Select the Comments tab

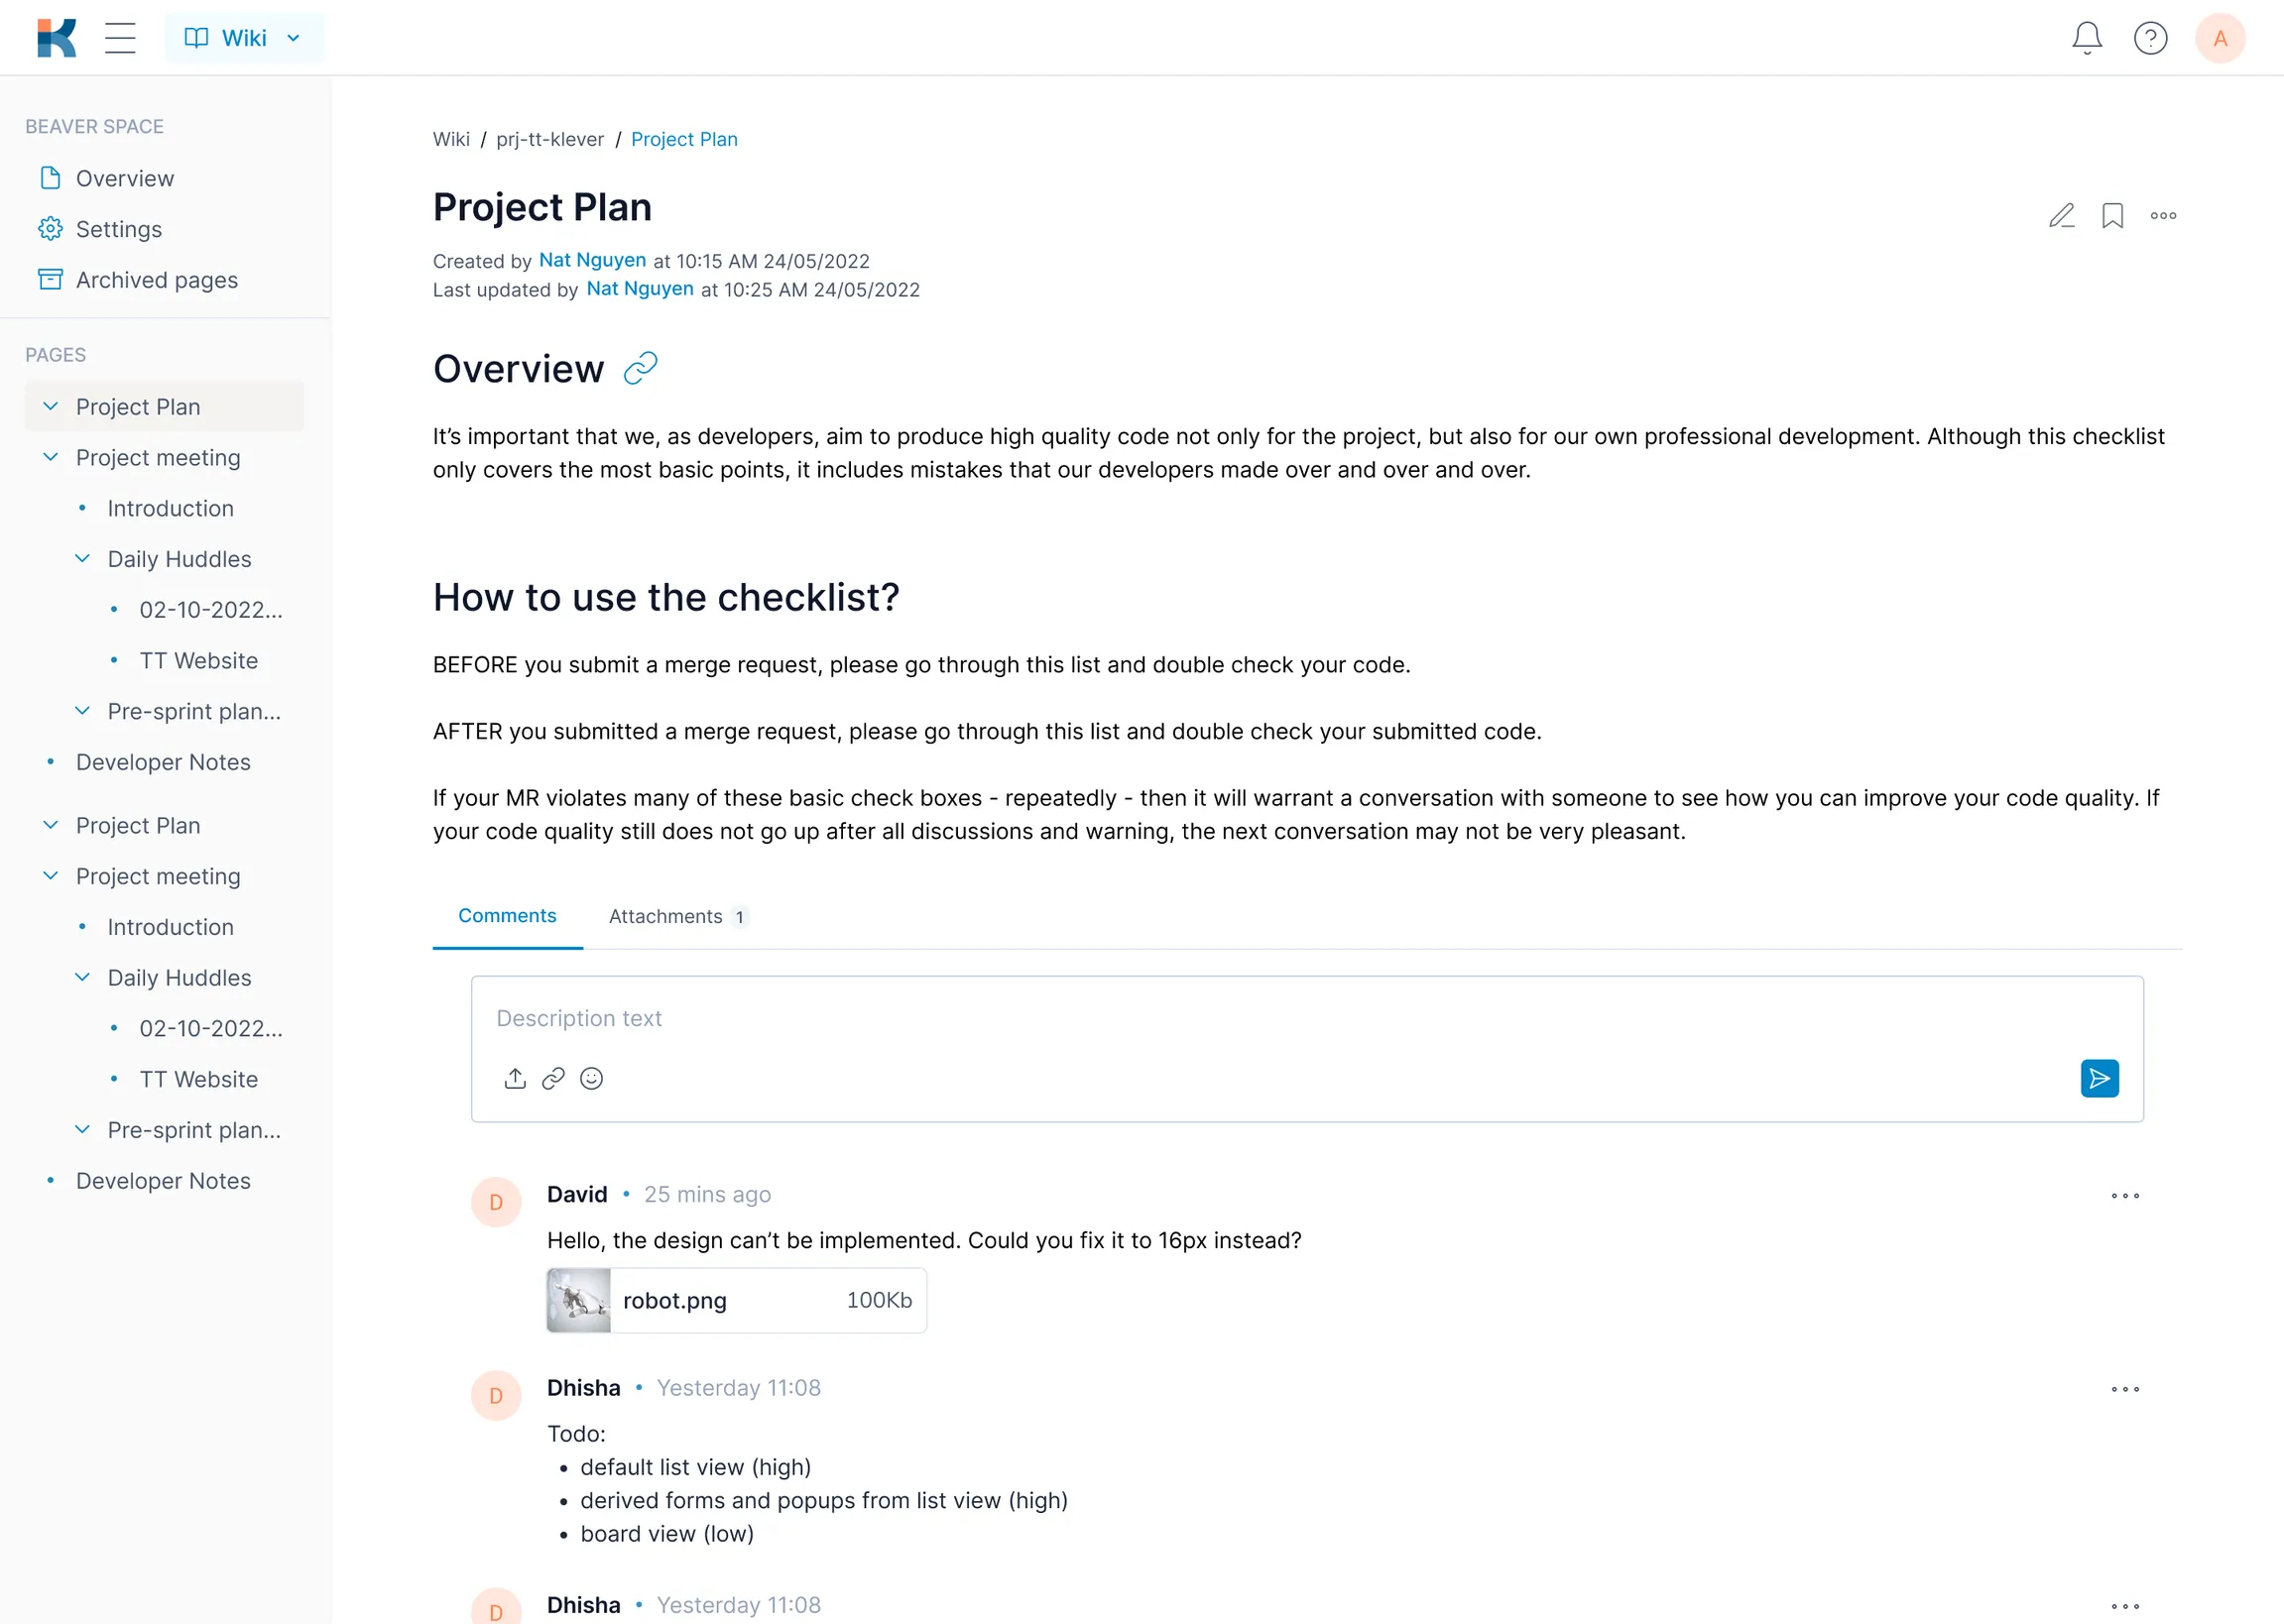507,916
